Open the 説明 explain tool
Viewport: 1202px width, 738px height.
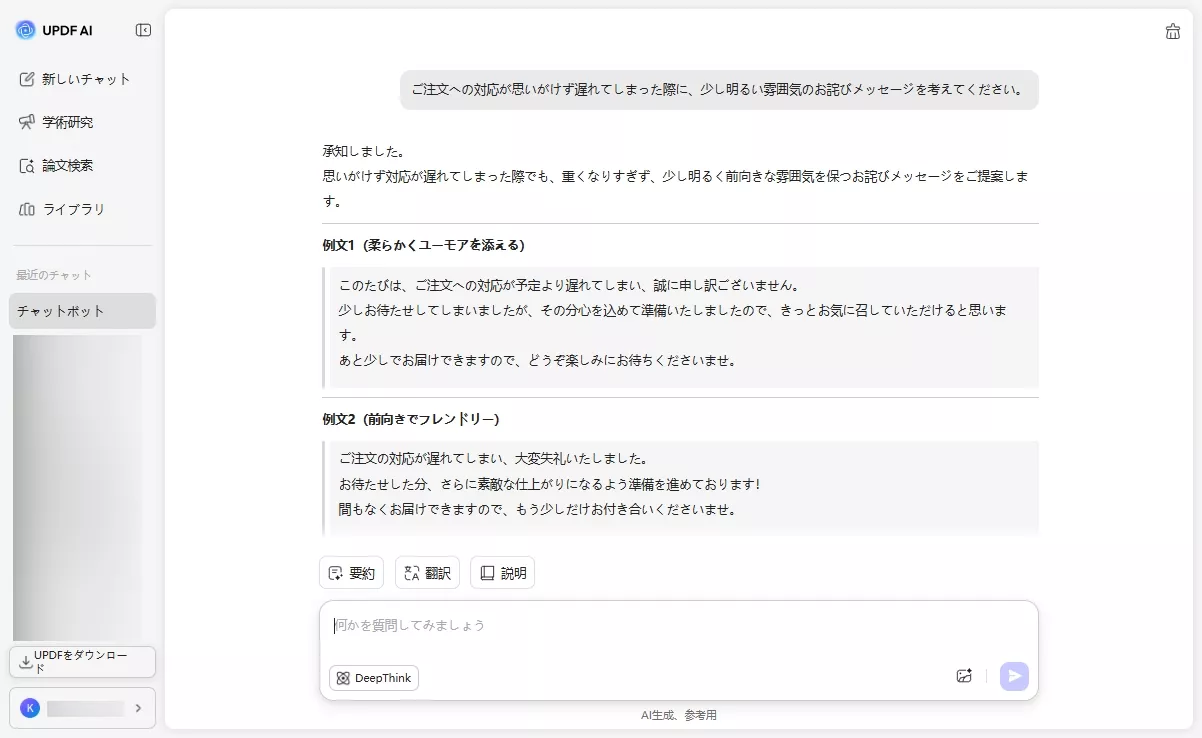pos(502,572)
